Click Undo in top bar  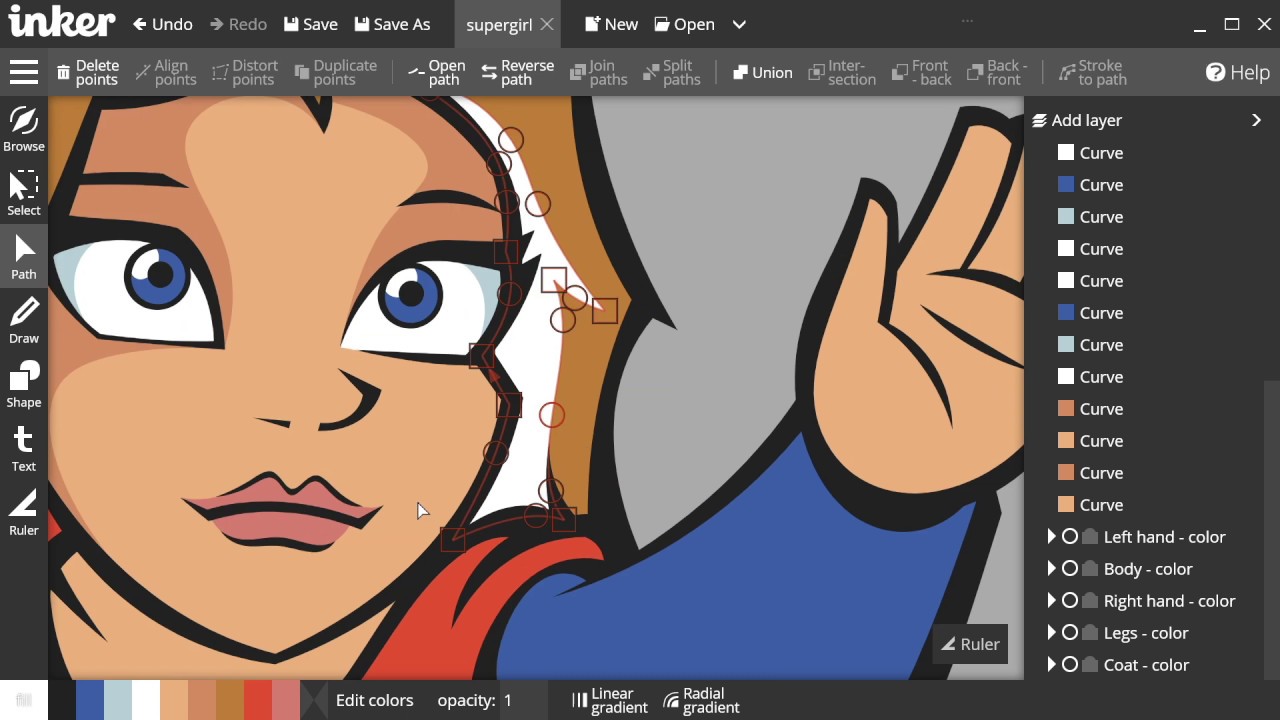click(x=163, y=24)
